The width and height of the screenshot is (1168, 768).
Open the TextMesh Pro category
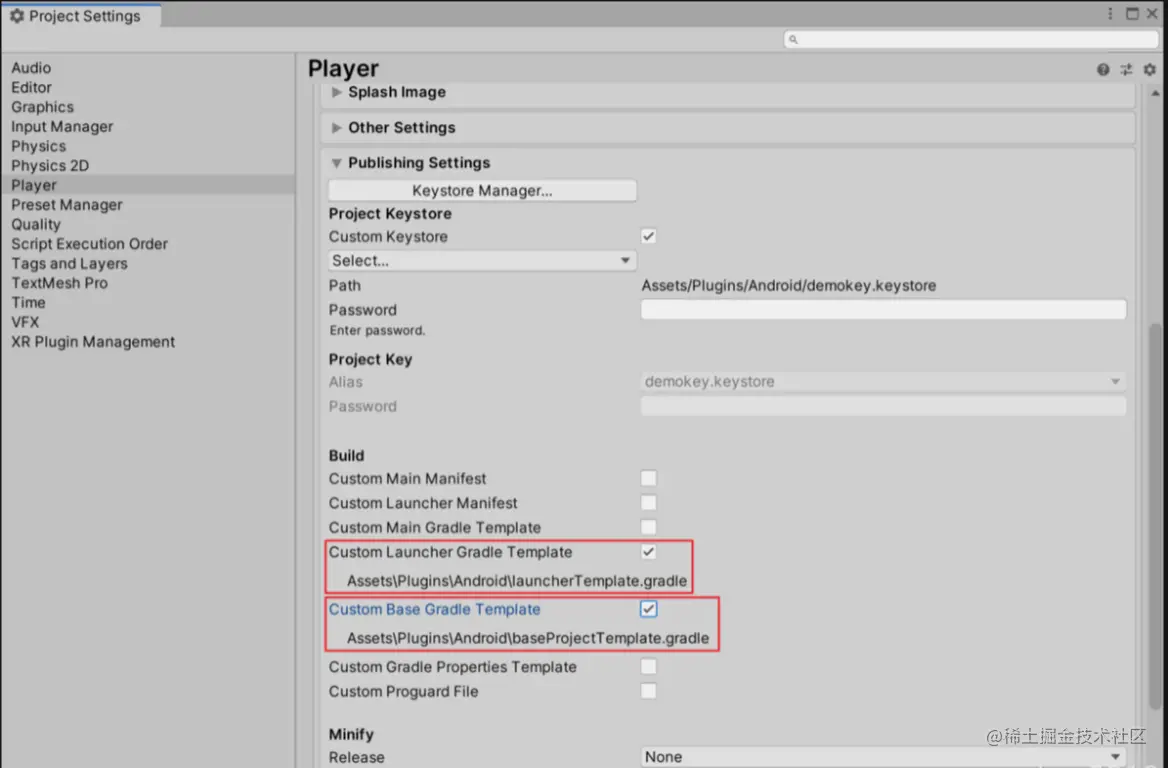[x=60, y=283]
